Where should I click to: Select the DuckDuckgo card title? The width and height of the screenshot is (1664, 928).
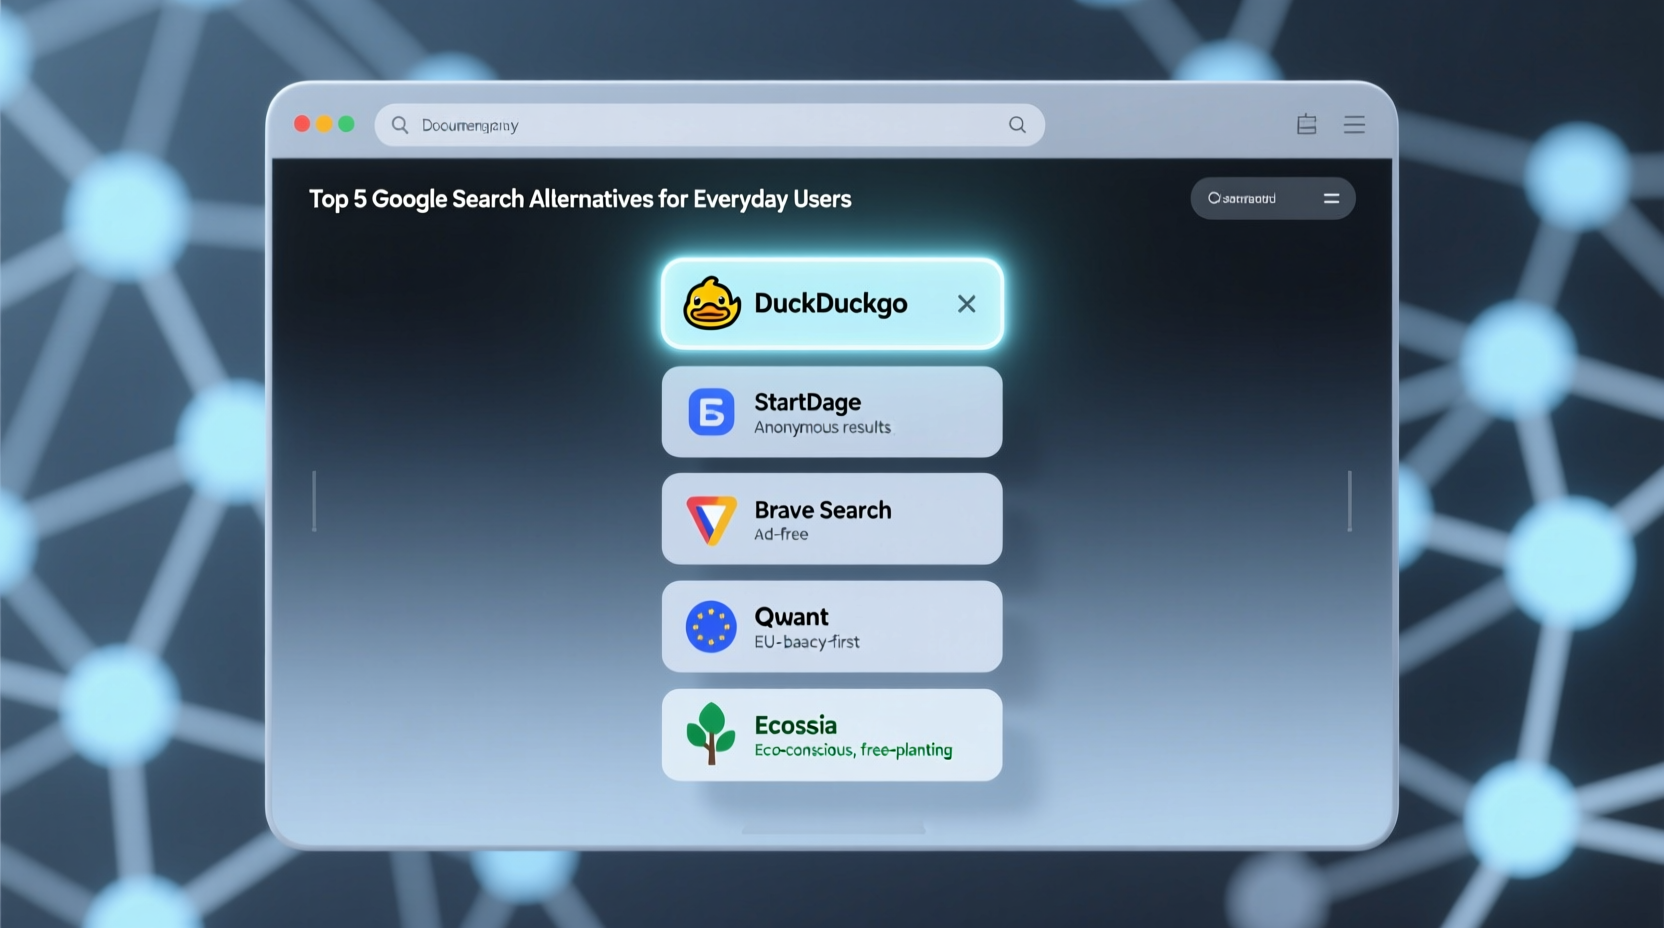coord(830,303)
